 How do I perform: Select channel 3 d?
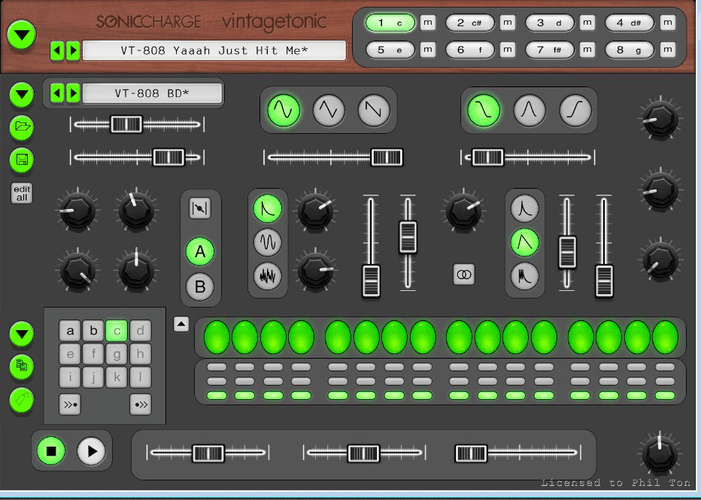point(549,22)
